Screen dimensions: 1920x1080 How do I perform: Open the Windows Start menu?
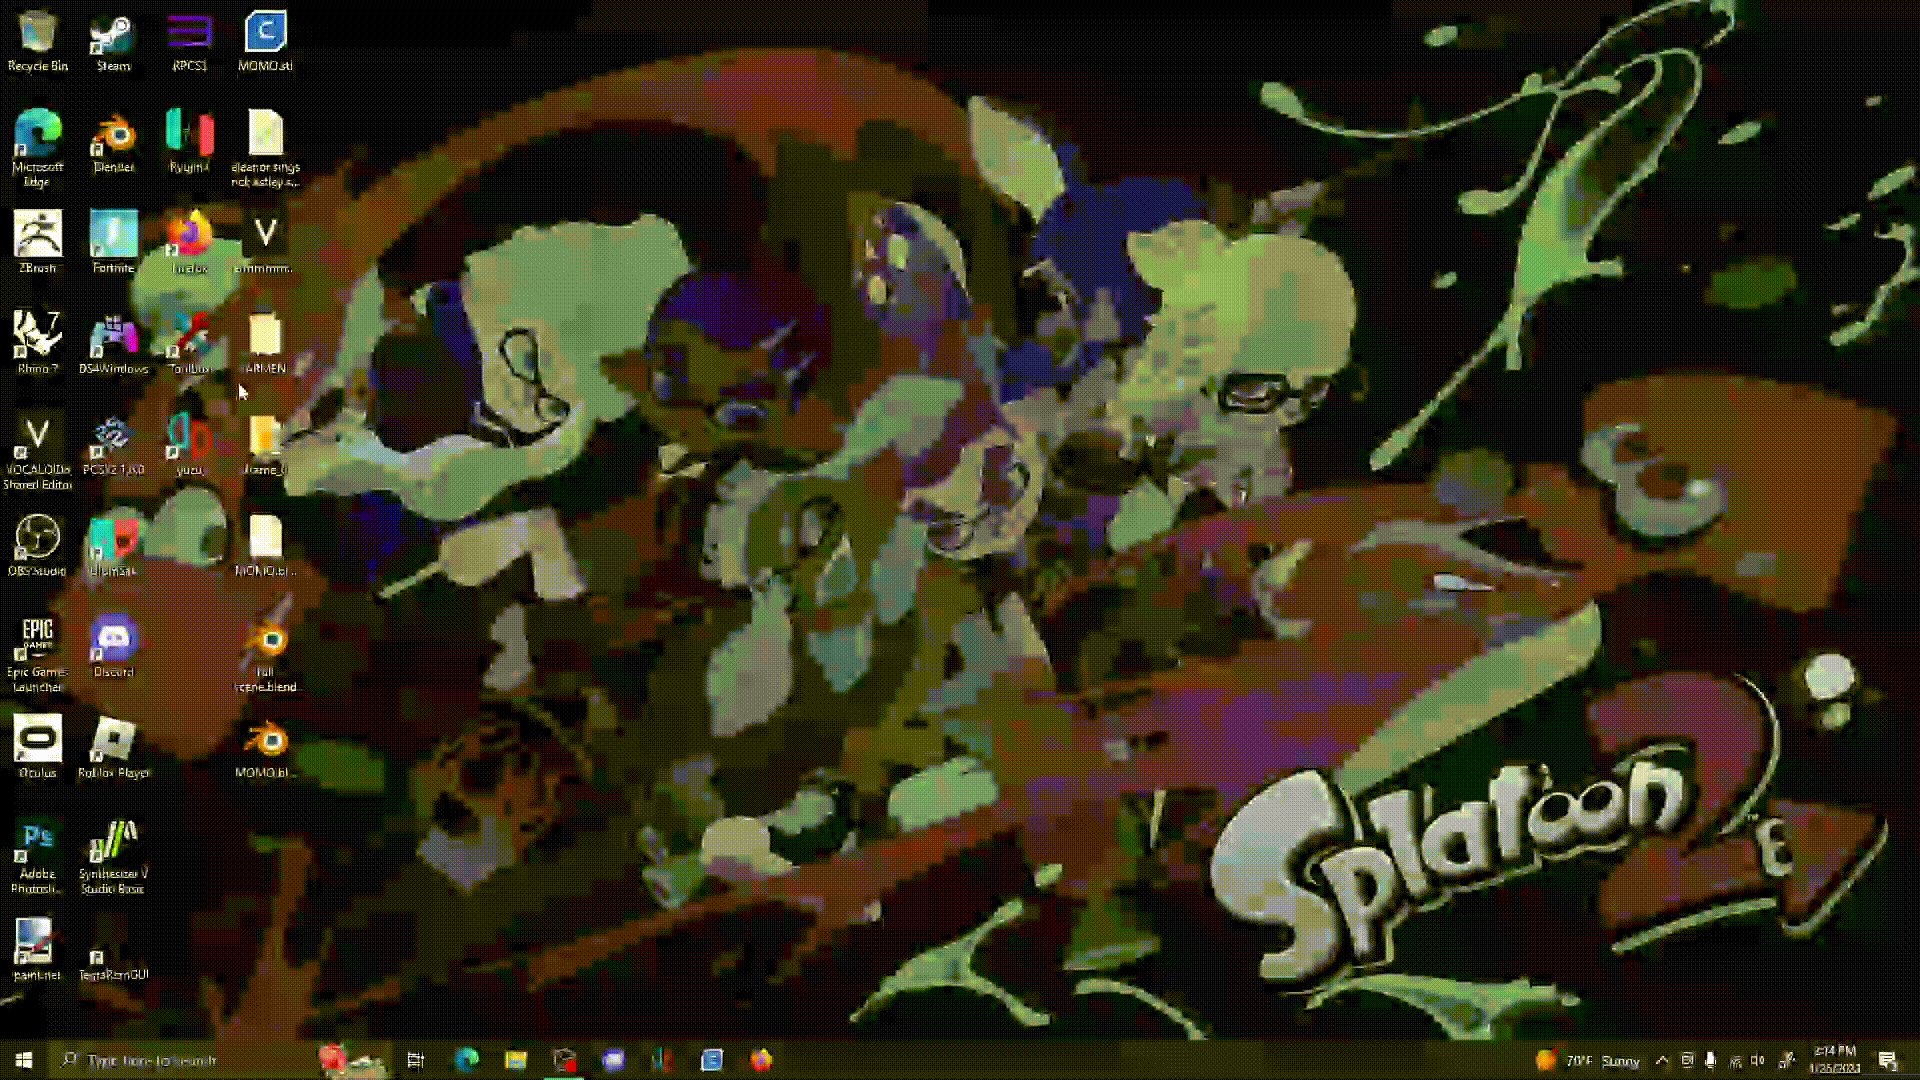click(x=24, y=1060)
